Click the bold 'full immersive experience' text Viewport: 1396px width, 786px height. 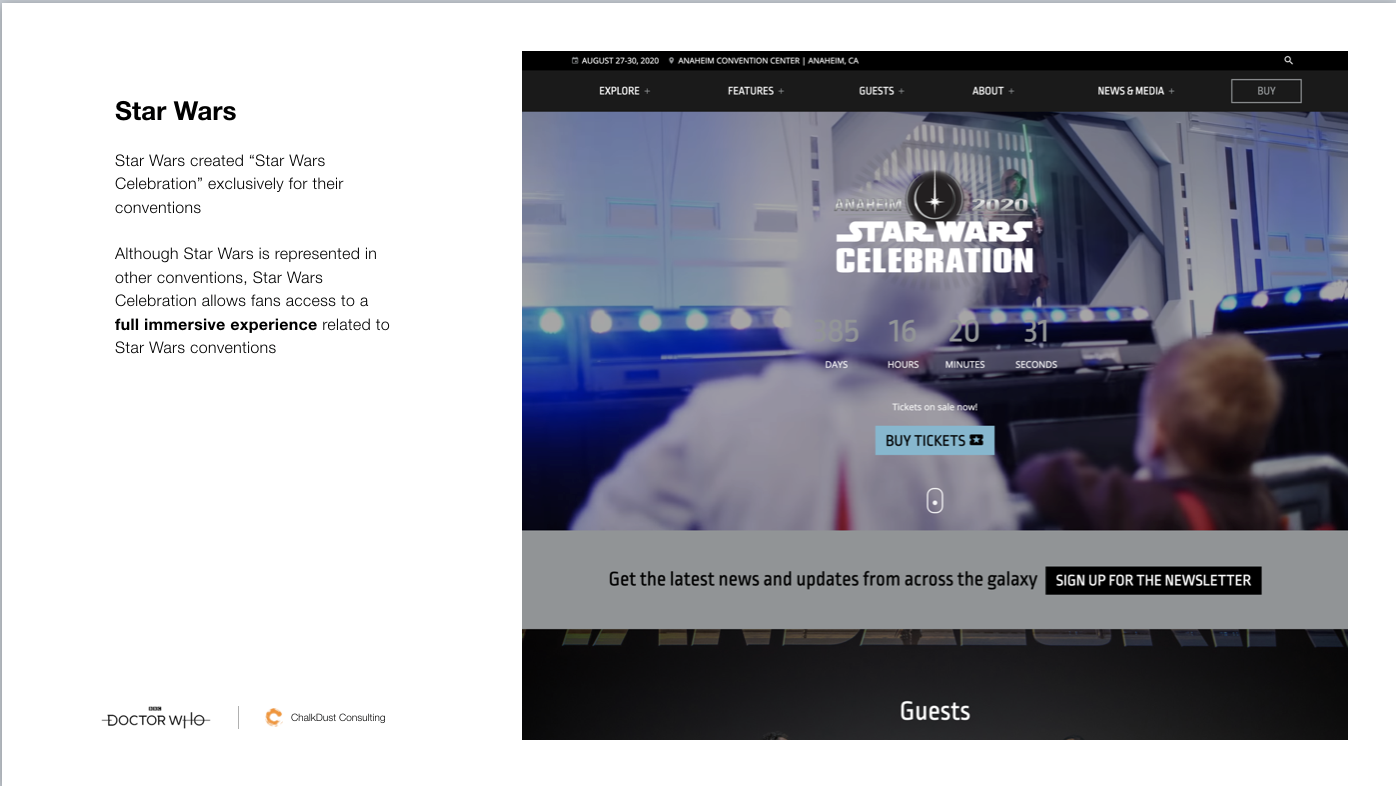(x=216, y=325)
